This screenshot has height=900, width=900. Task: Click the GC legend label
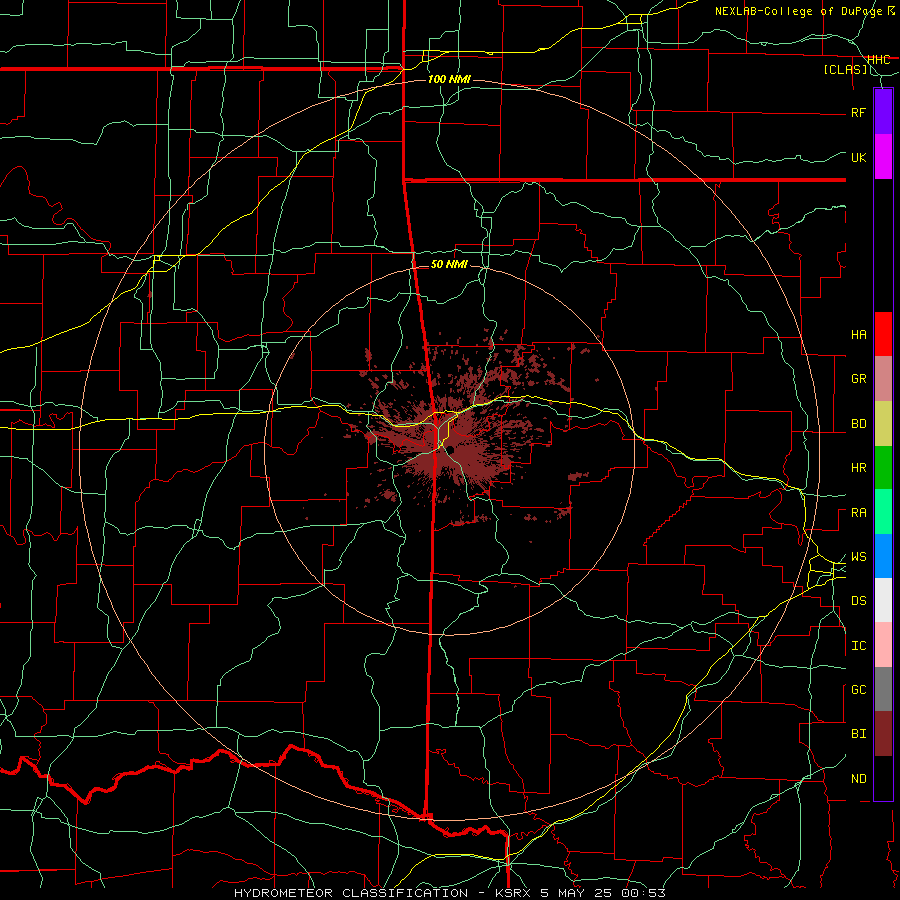859,690
